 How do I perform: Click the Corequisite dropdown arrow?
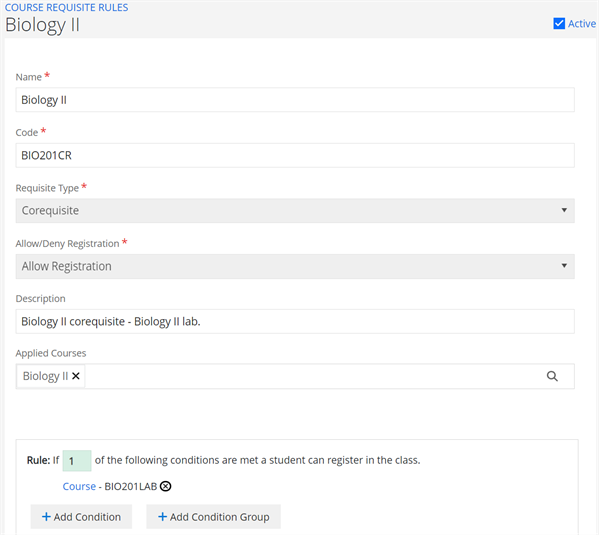(564, 210)
